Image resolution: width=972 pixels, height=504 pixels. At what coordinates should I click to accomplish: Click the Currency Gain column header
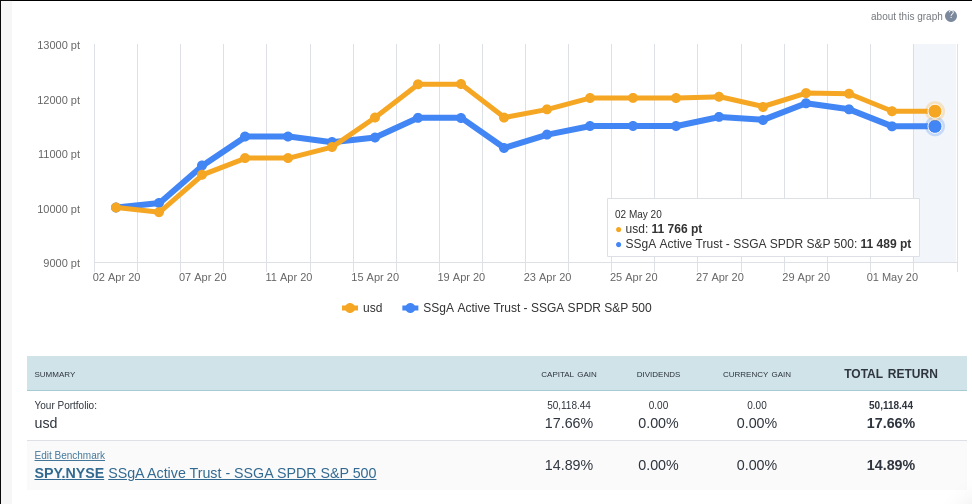pyautogui.click(x=756, y=374)
